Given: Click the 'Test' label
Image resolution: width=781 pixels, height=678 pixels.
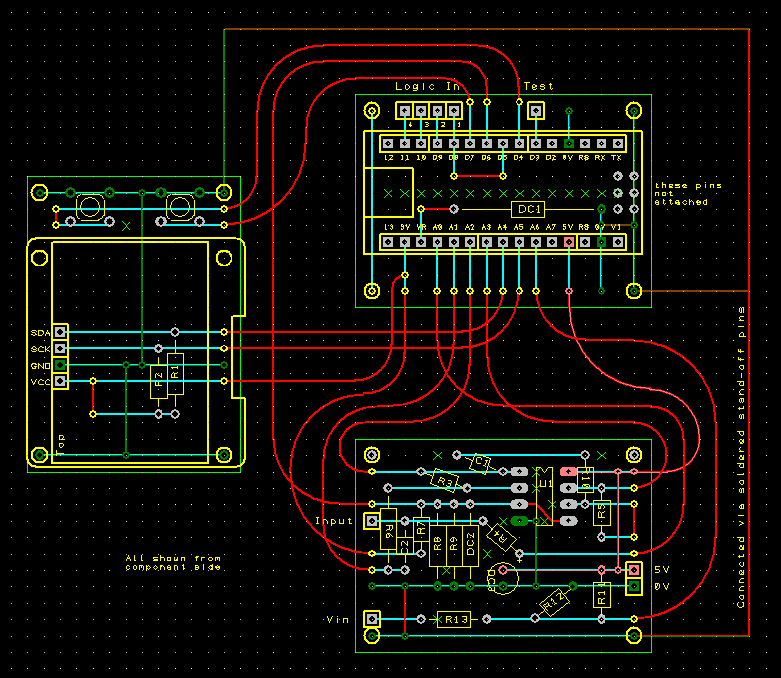Looking at the screenshot, I should coord(538,86).
